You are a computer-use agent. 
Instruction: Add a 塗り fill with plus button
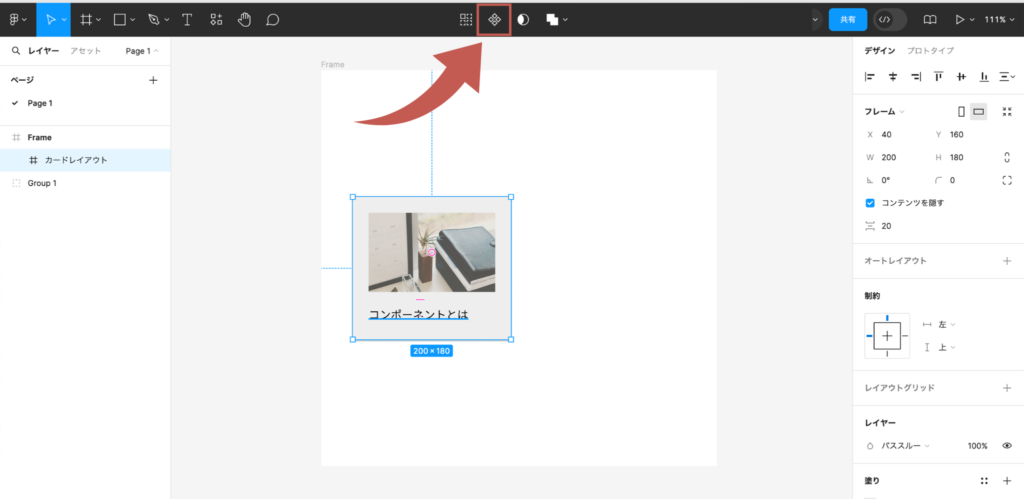pyautogui.click(x=1006, y=481)
